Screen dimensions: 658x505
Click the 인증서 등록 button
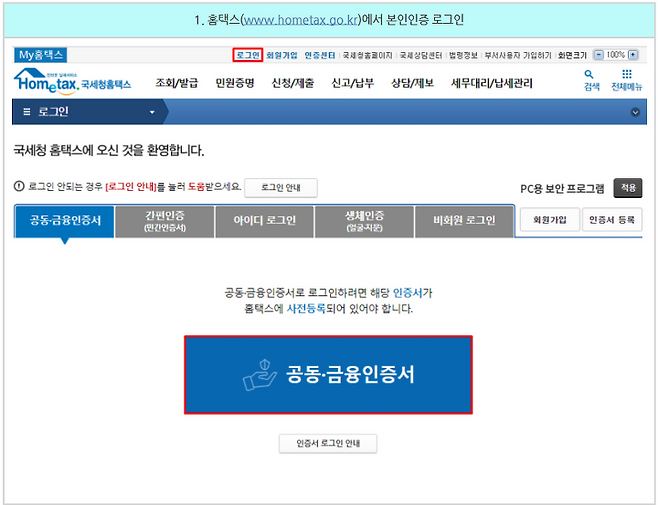point(612,220)
